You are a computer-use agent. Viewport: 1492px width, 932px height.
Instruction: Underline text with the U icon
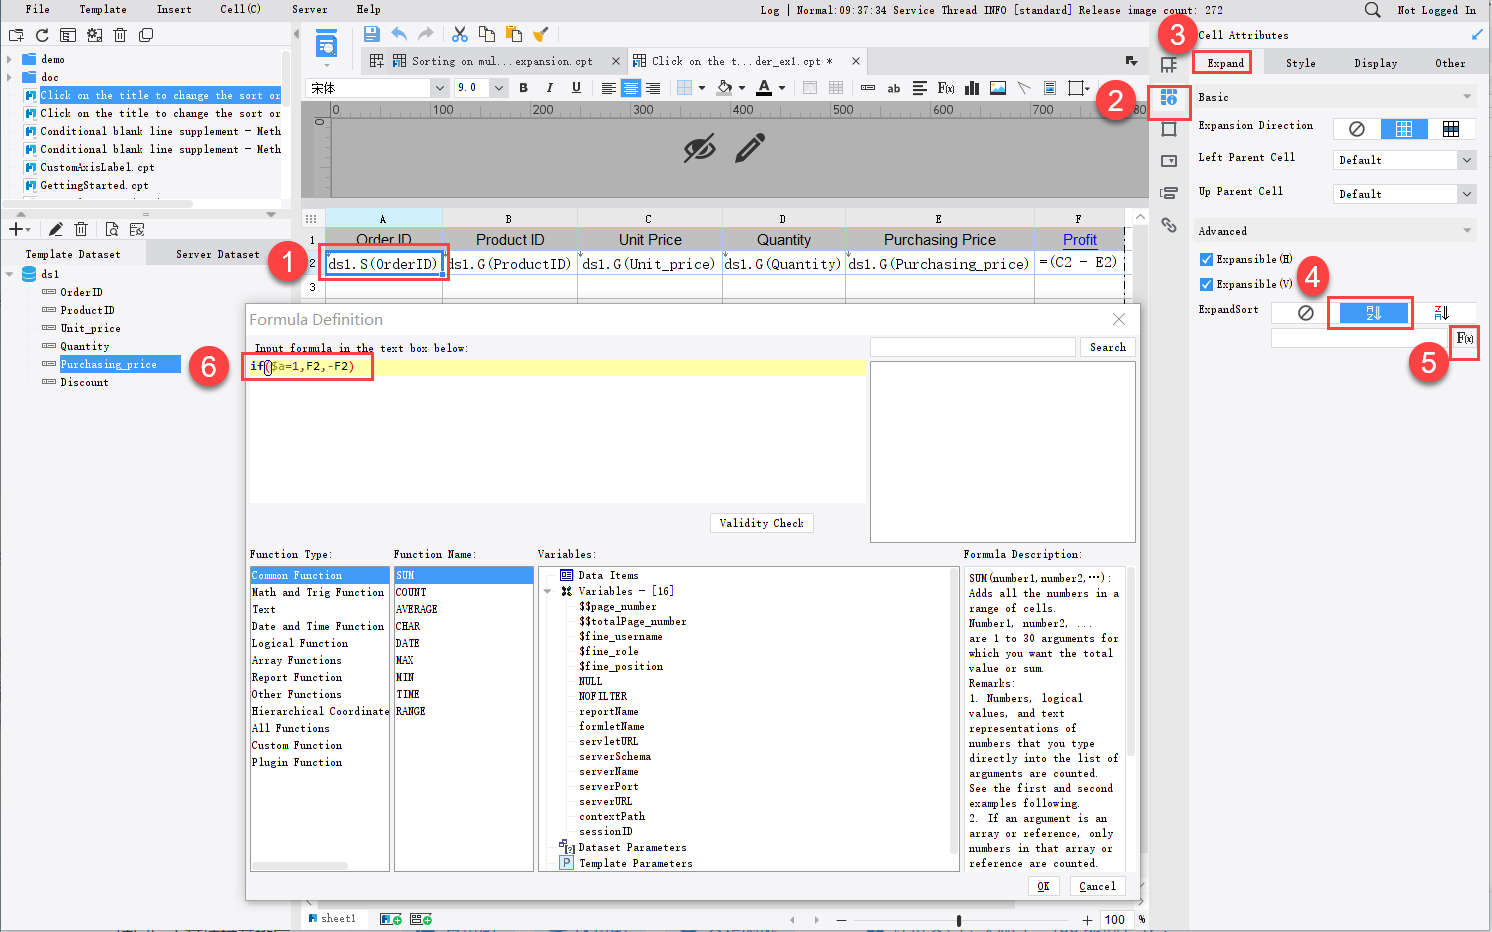[x=576, y=88]
